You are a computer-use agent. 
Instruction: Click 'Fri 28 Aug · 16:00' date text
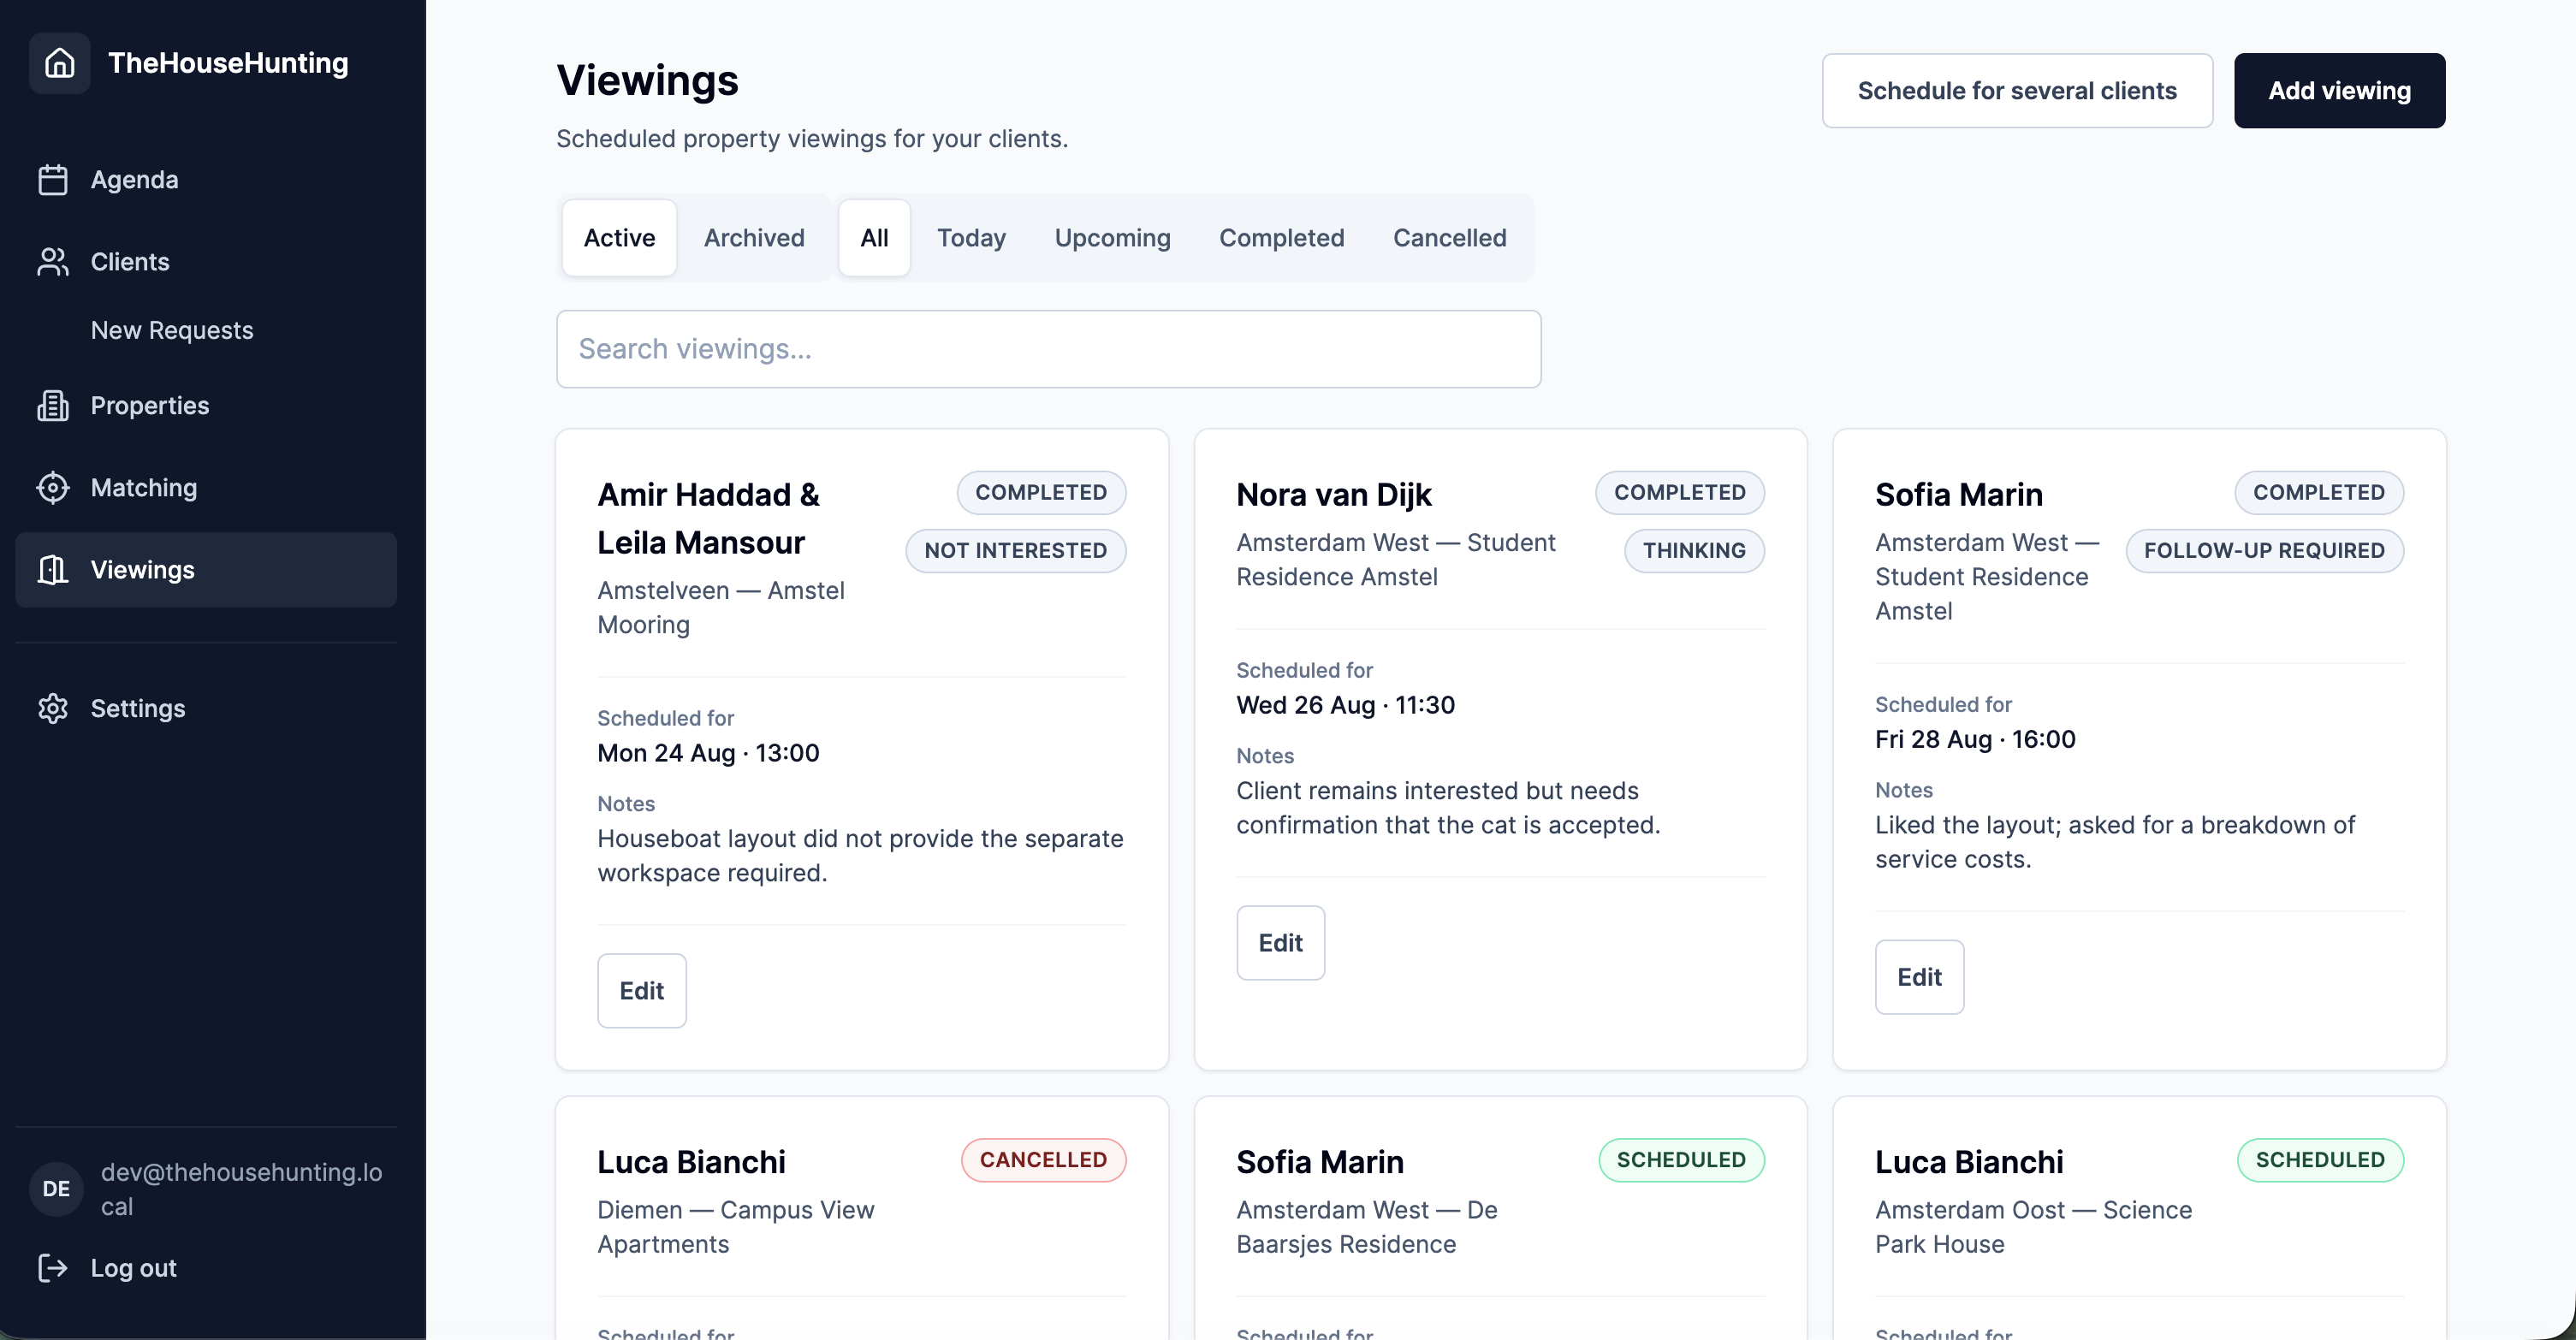(1975, 739)
